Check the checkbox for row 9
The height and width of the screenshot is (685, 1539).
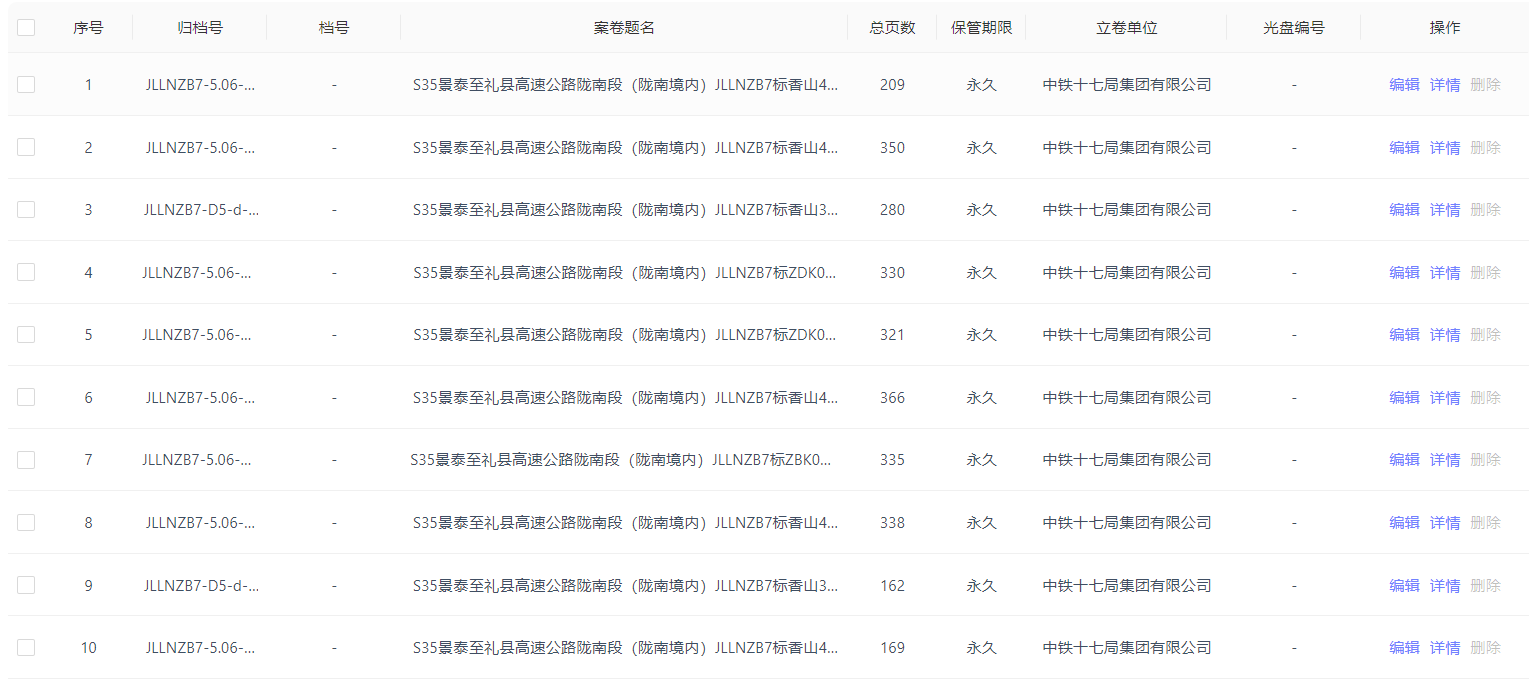(x=26, y=585)
